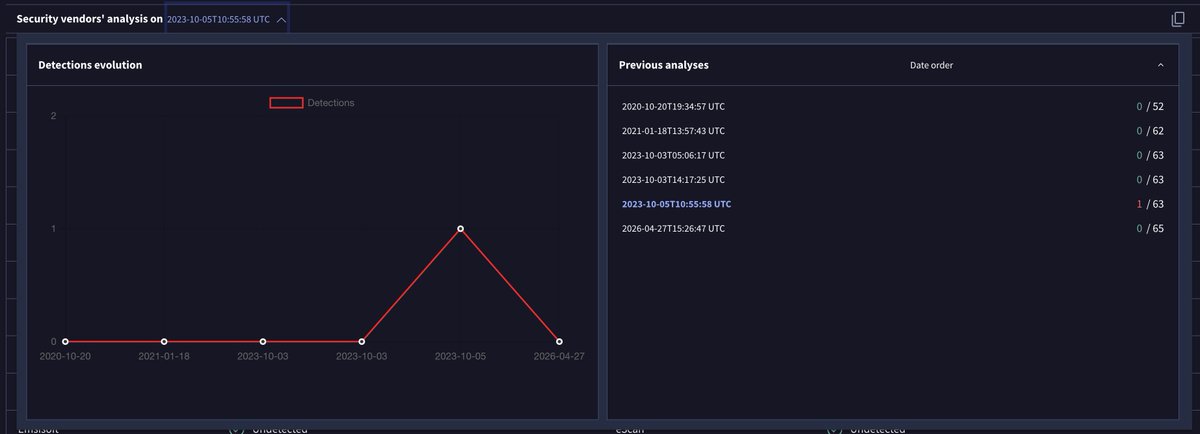This screenshot has width=1200, height=434.
Task: Collapse the analysis date dropdown chevron
Action: pos(282,19)
